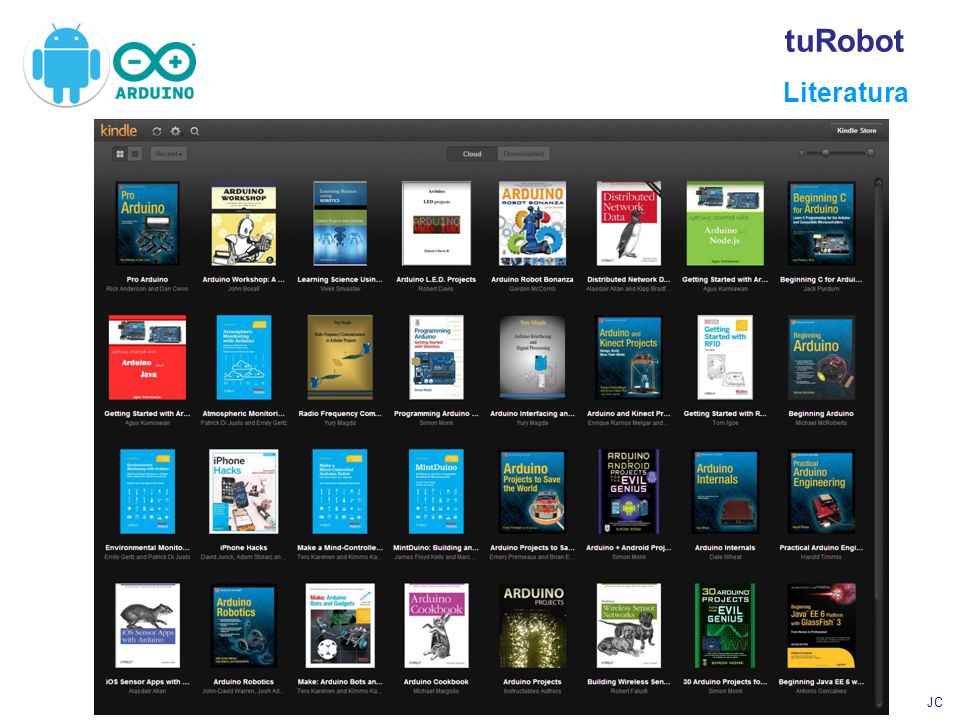Click 'Arduino Projects' title text
The image size is (960, 720).
tap(532, 681)
